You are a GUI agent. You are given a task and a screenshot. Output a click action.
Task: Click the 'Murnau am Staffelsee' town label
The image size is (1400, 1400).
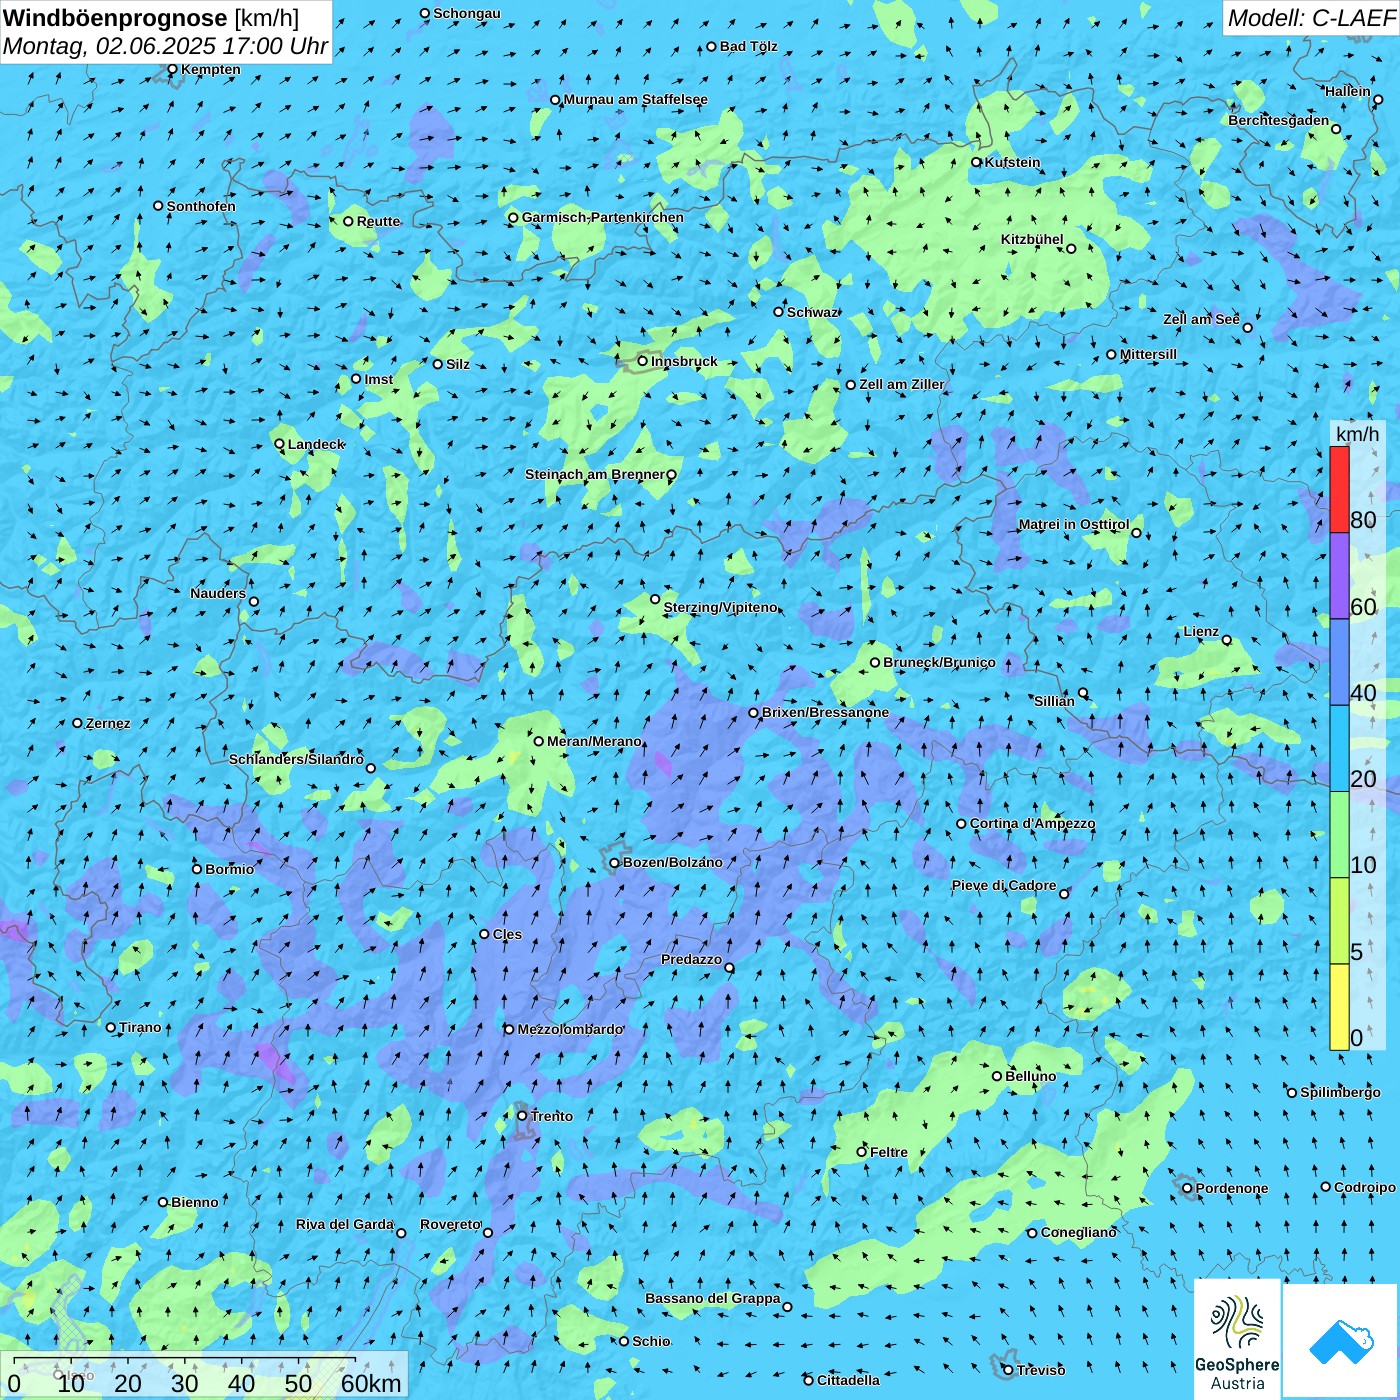pos(636,99)
